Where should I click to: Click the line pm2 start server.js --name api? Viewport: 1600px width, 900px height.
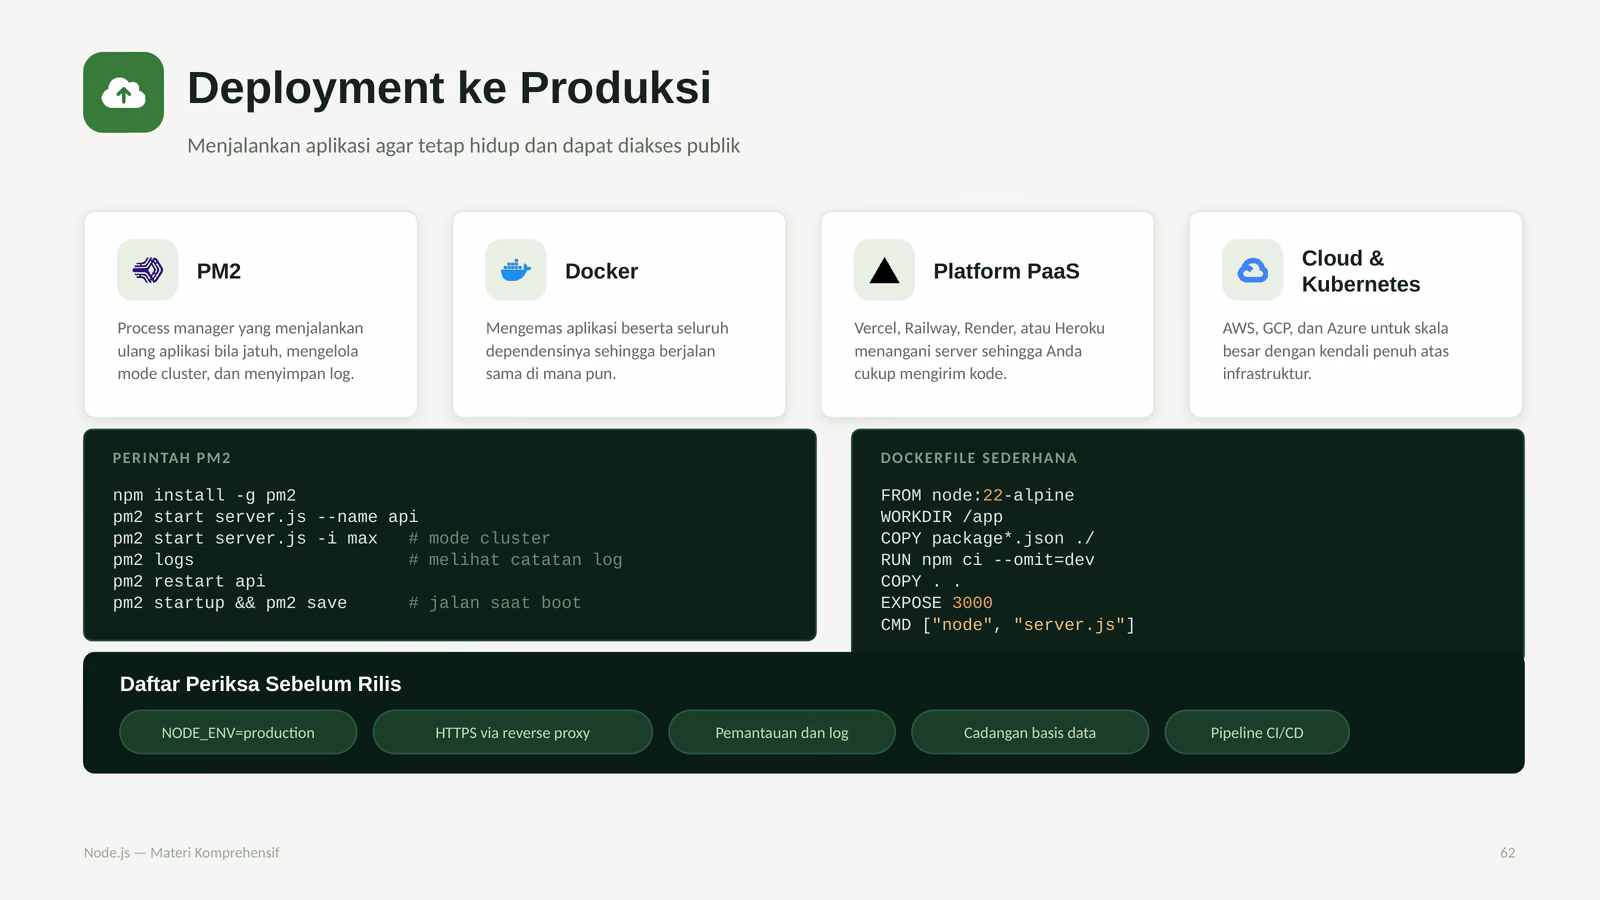click(265, 517)
